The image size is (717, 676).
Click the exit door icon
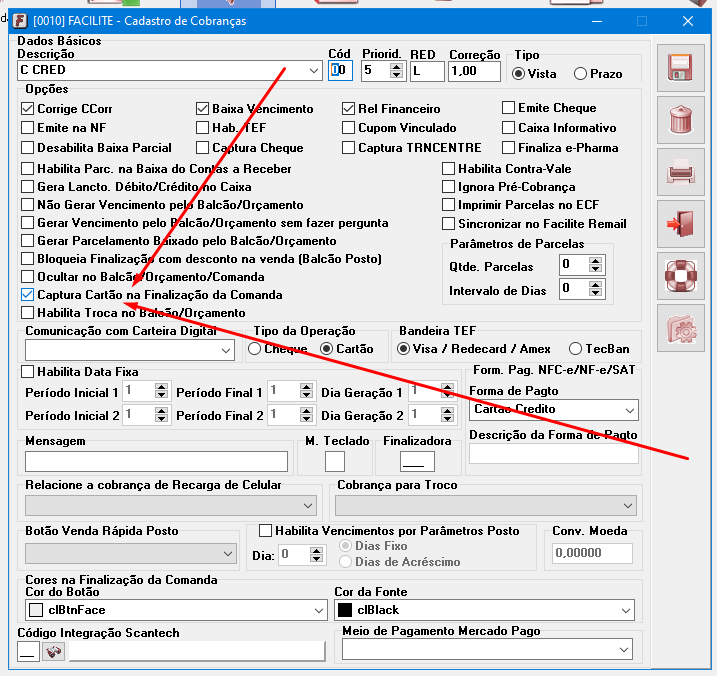click(680, 224)
